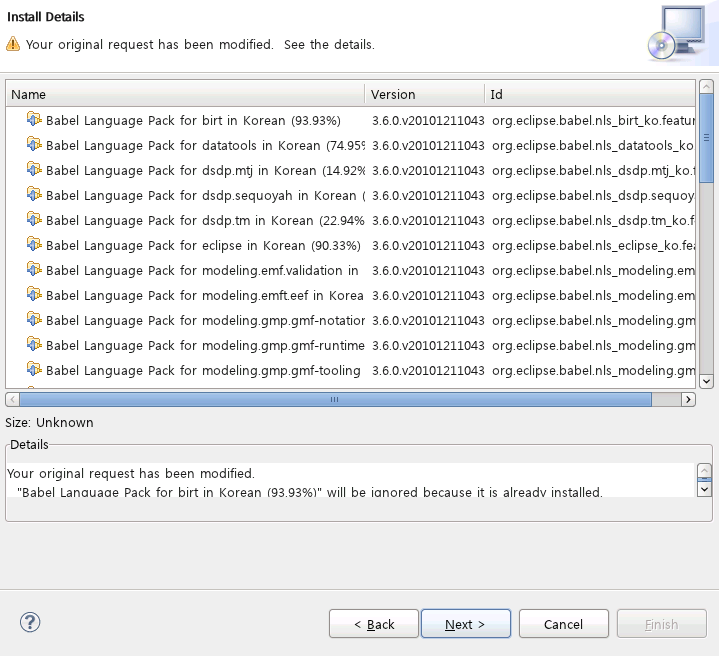The image size is (719, 656).
Task: Click the table's vertical scrollbar up arrow
Action: coord(706,87)
